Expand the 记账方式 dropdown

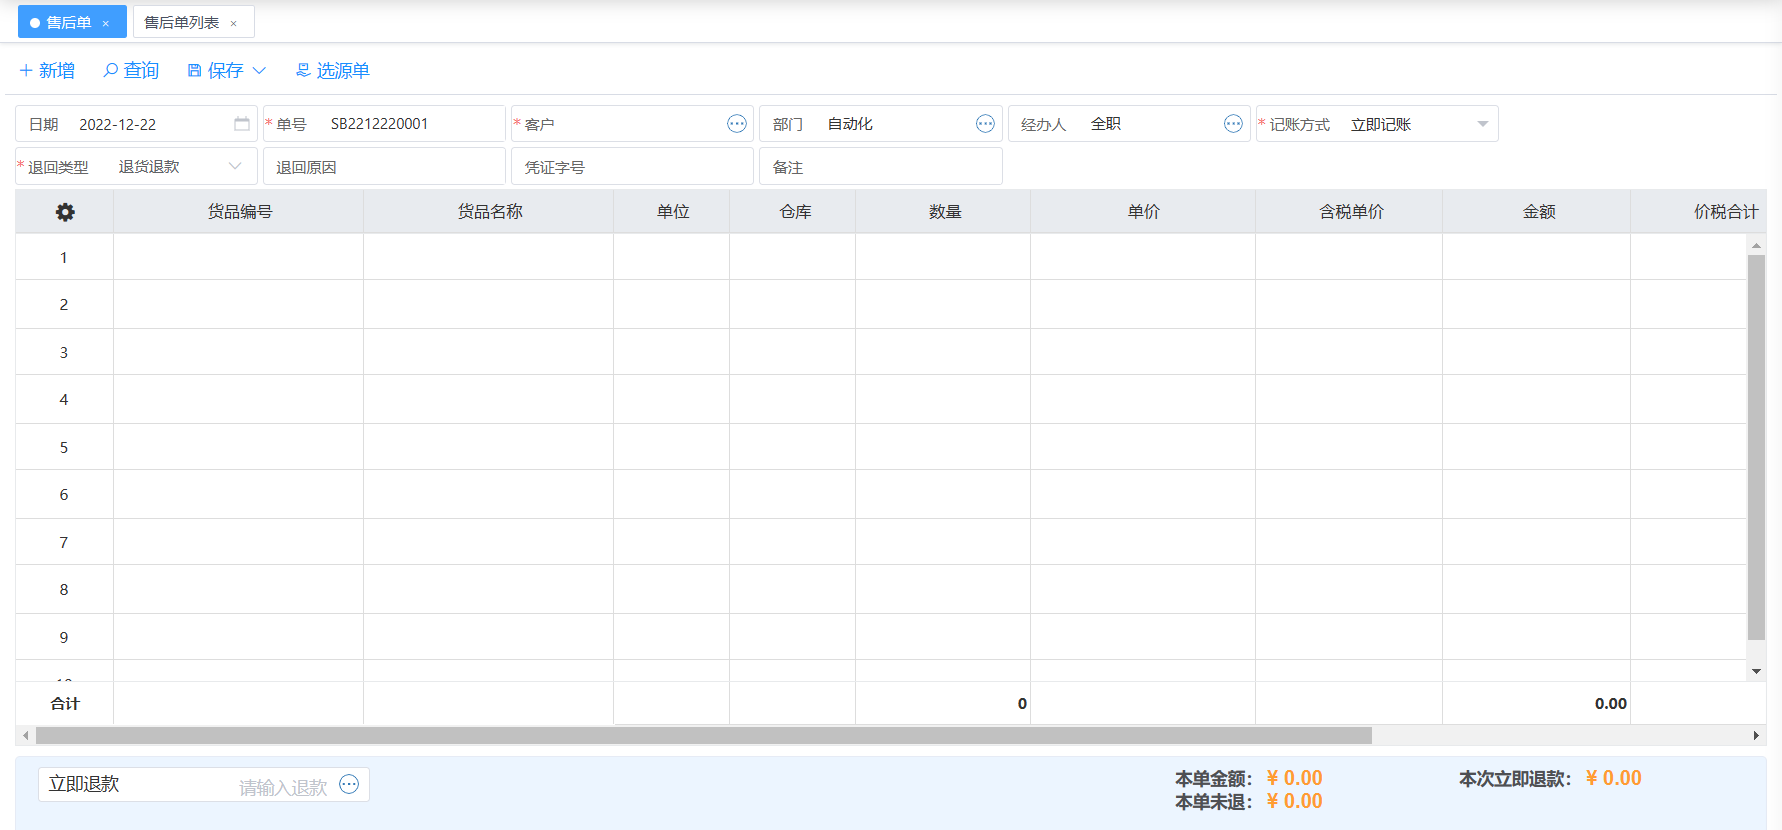point(1482,124)
